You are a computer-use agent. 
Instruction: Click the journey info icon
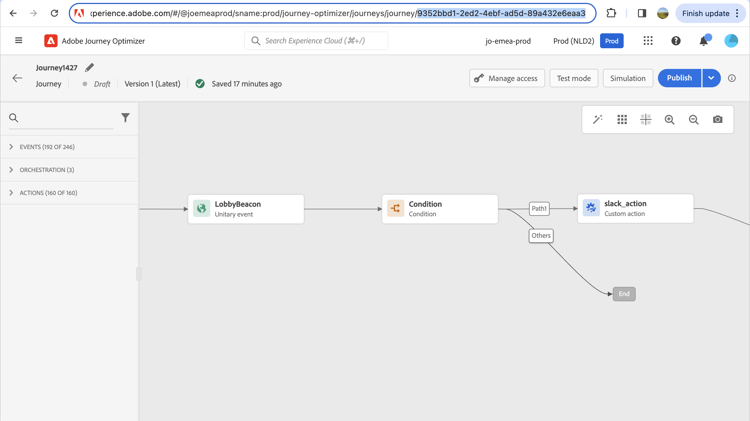pos(732,78)
